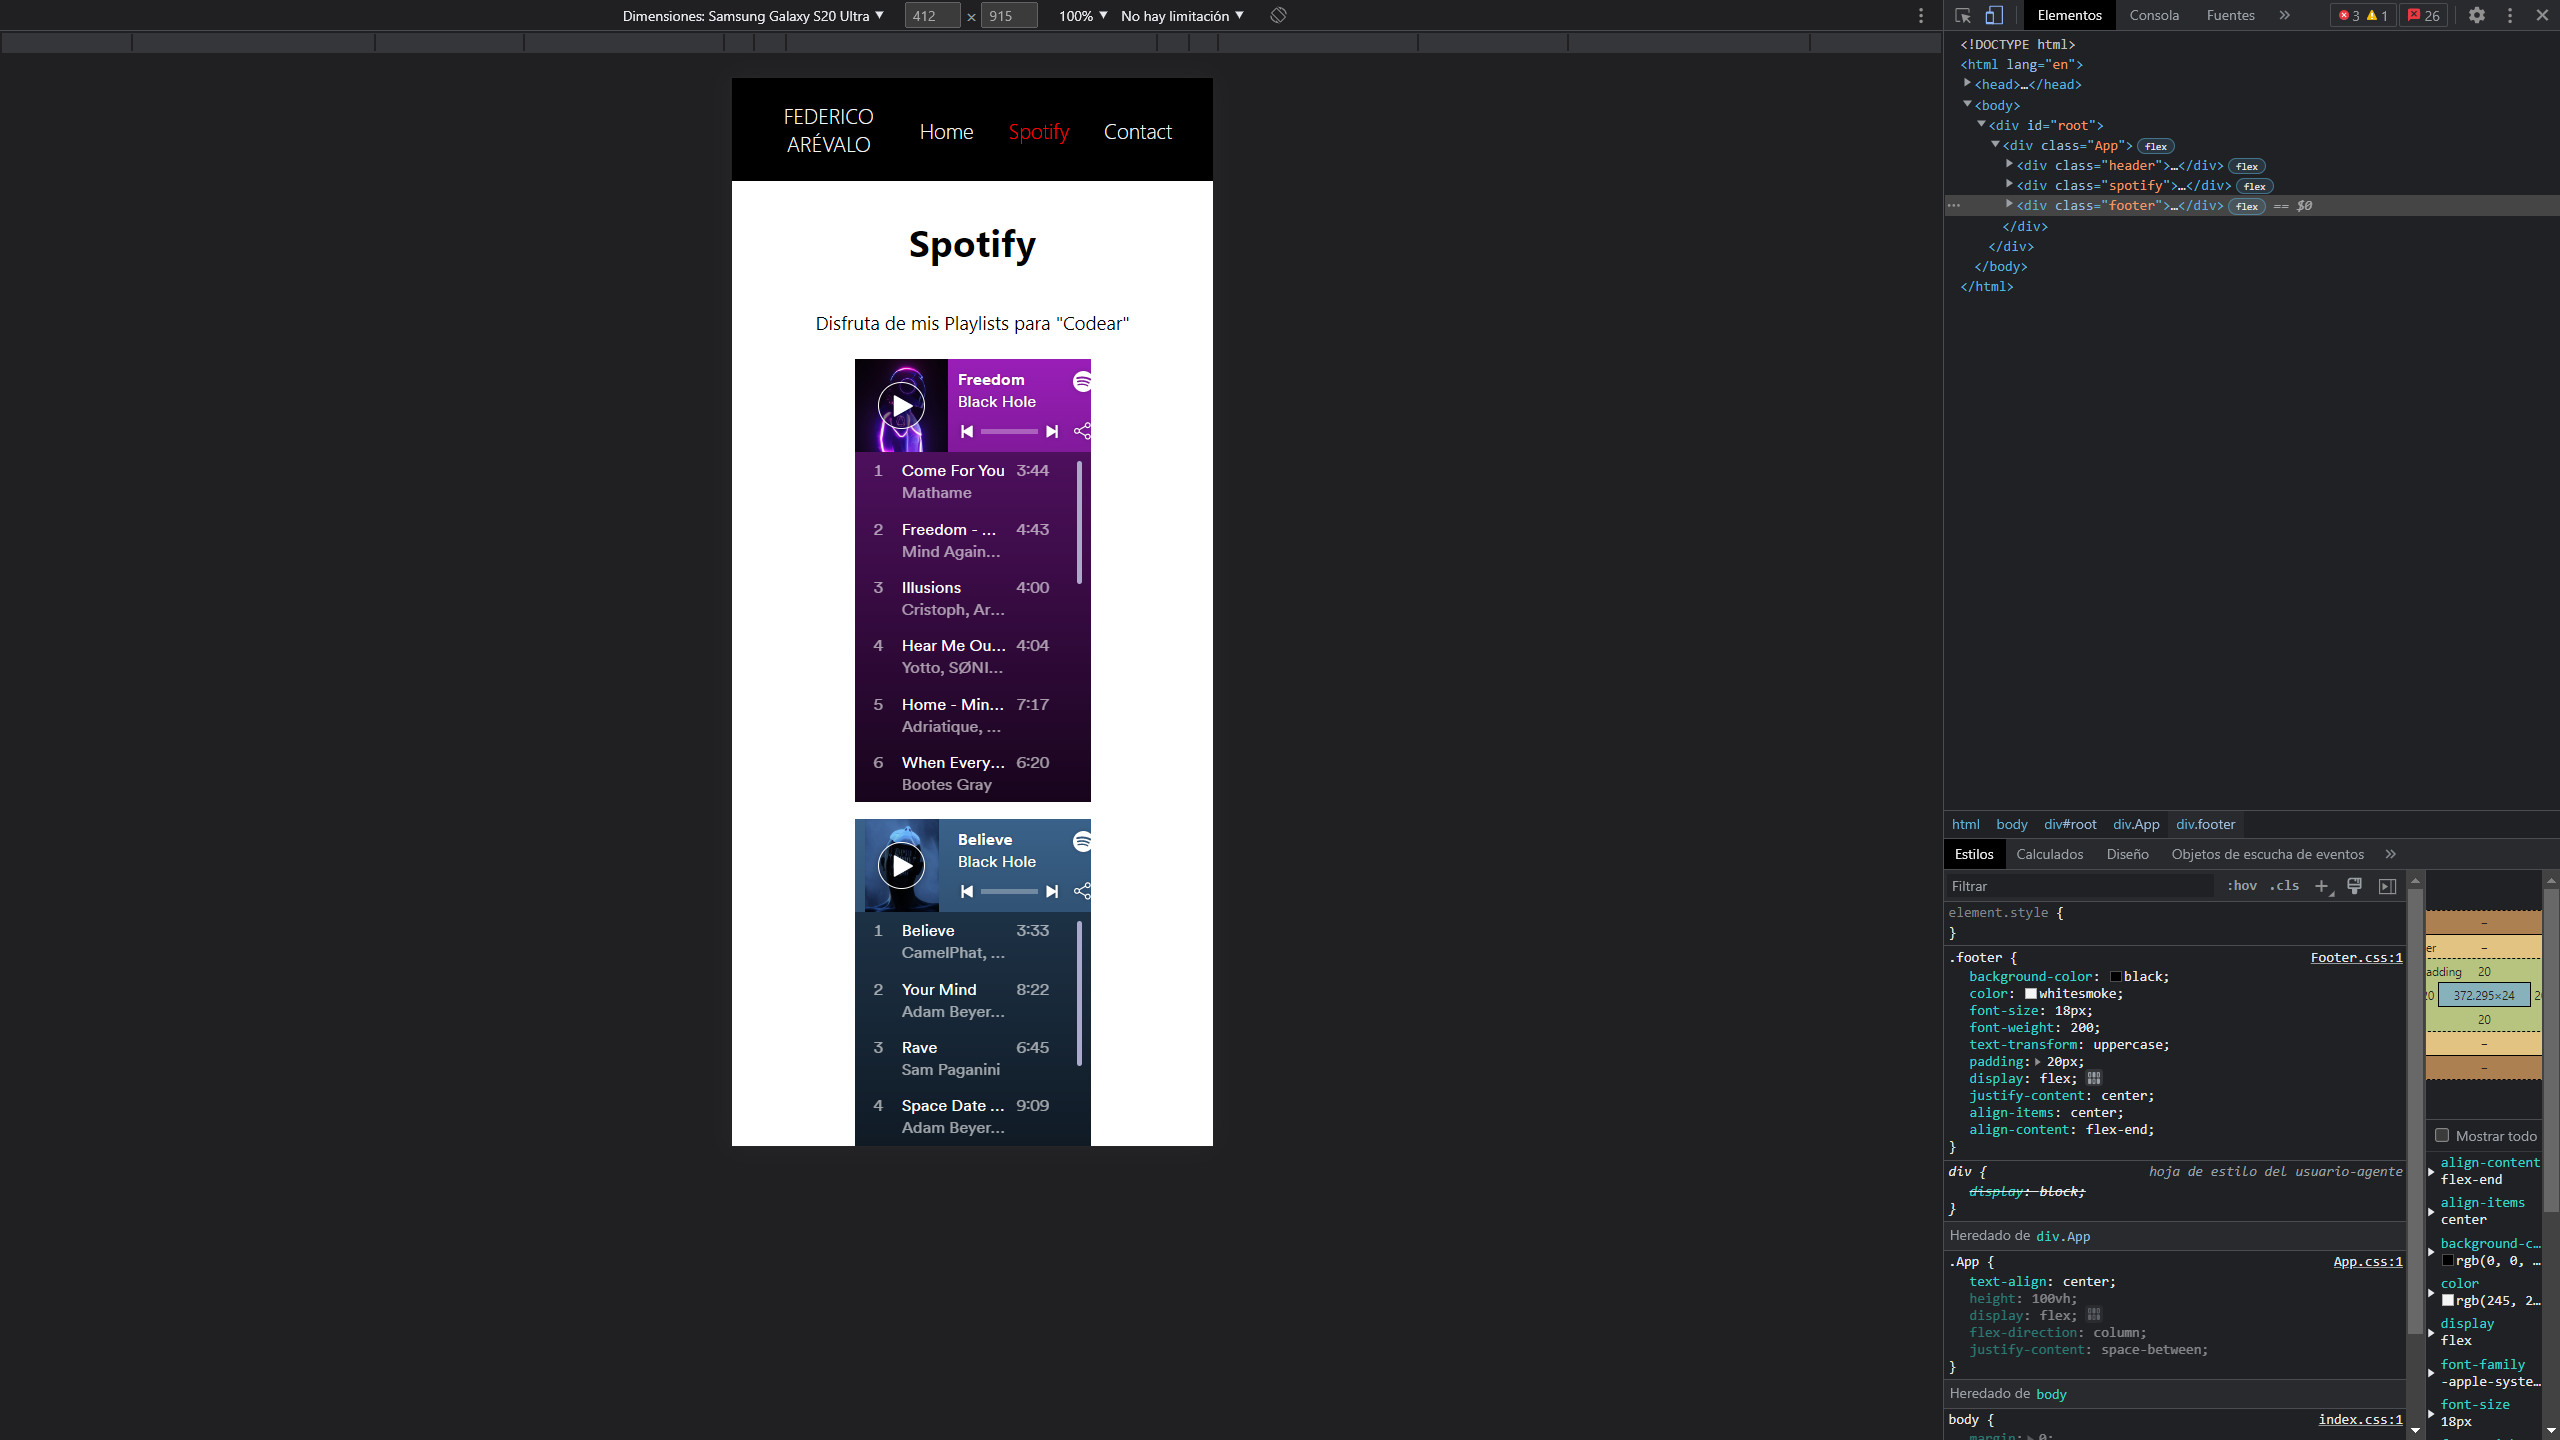
Task: Check the Mostrar todo checkbox
Action: (2442, 1135)
